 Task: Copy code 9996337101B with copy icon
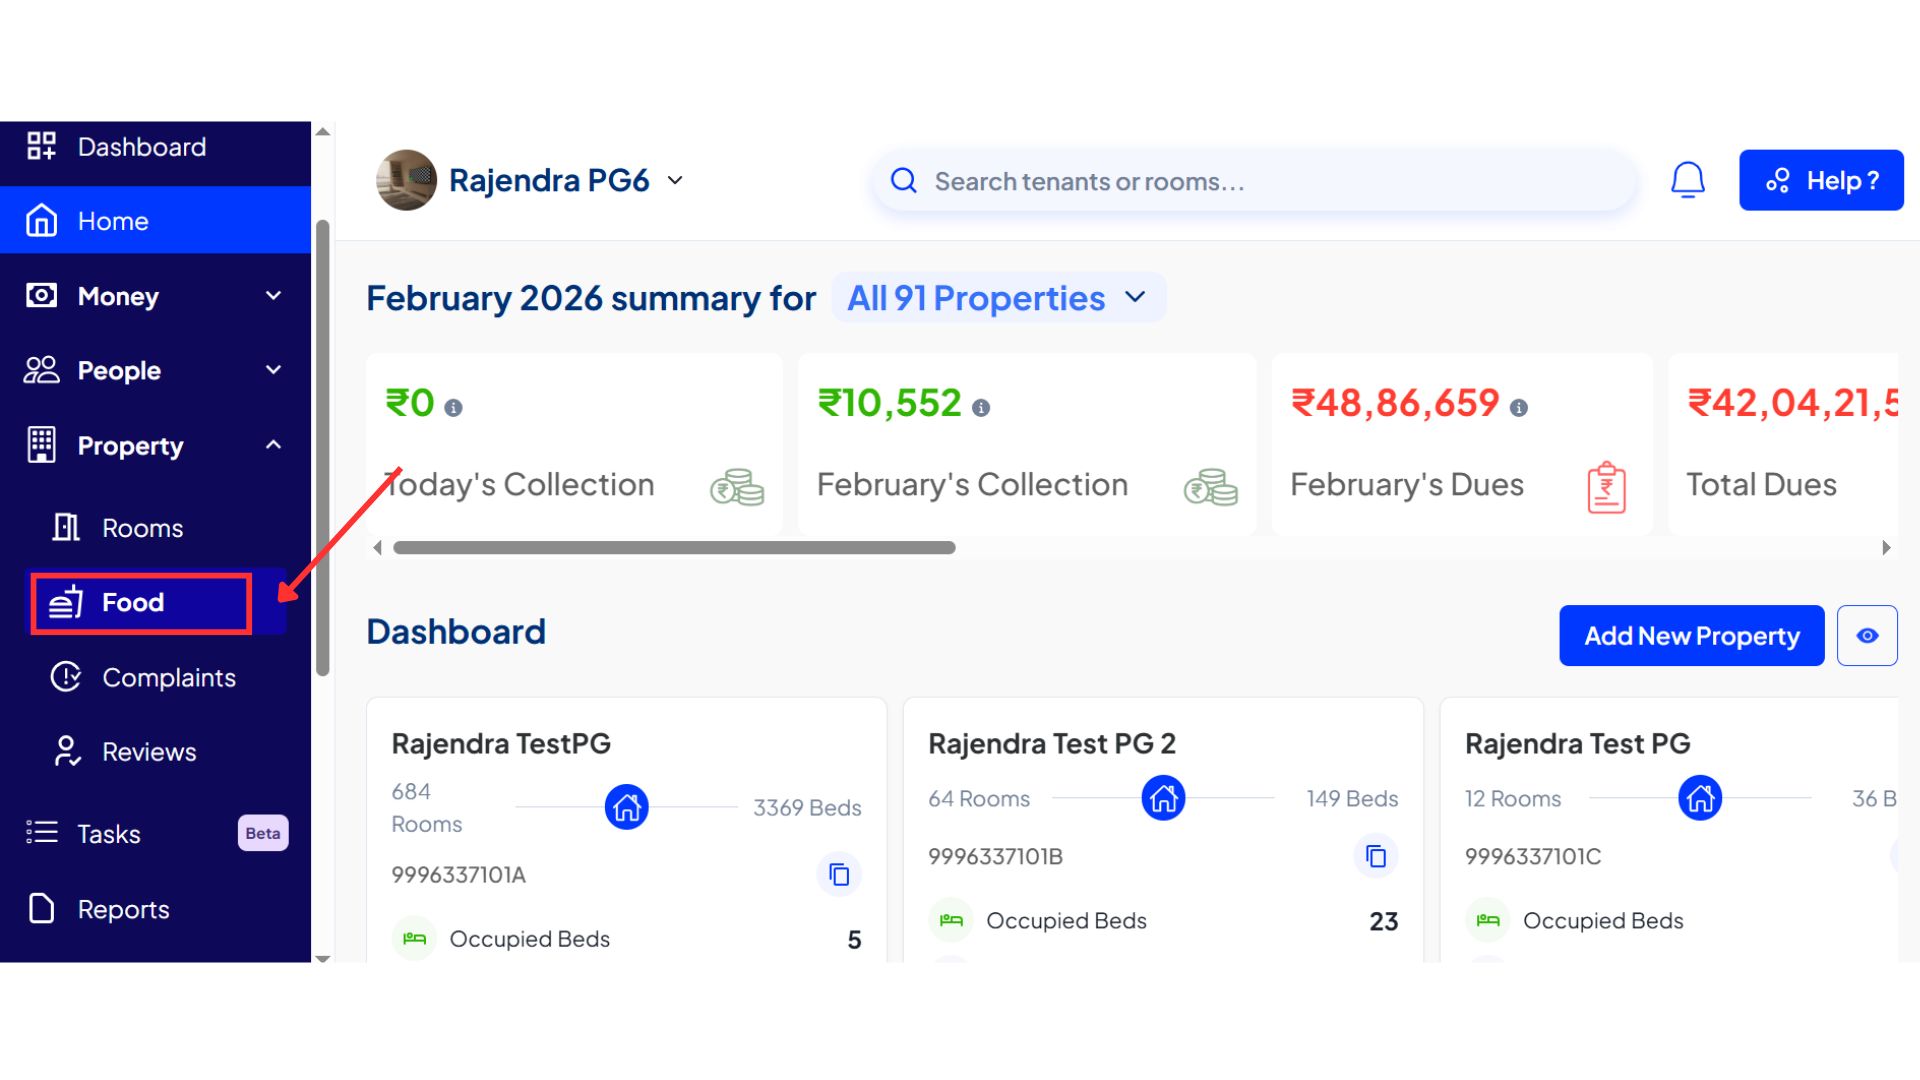coord(1376,857)
